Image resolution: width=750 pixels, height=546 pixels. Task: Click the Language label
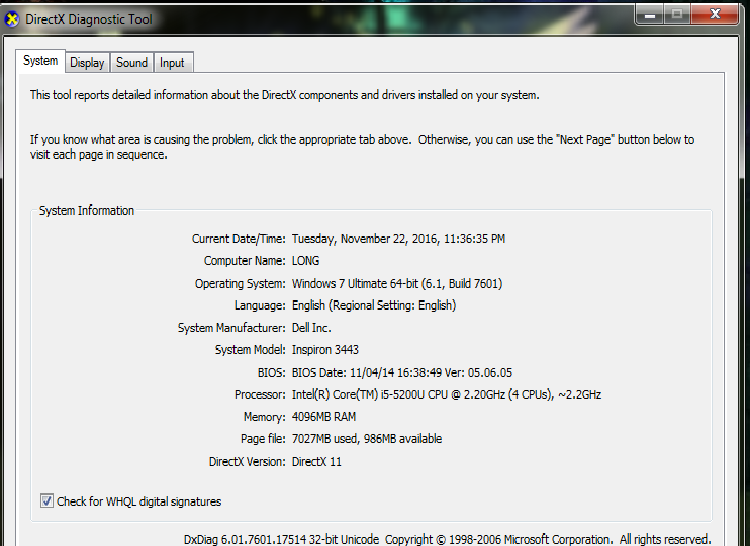click(260, 306)
